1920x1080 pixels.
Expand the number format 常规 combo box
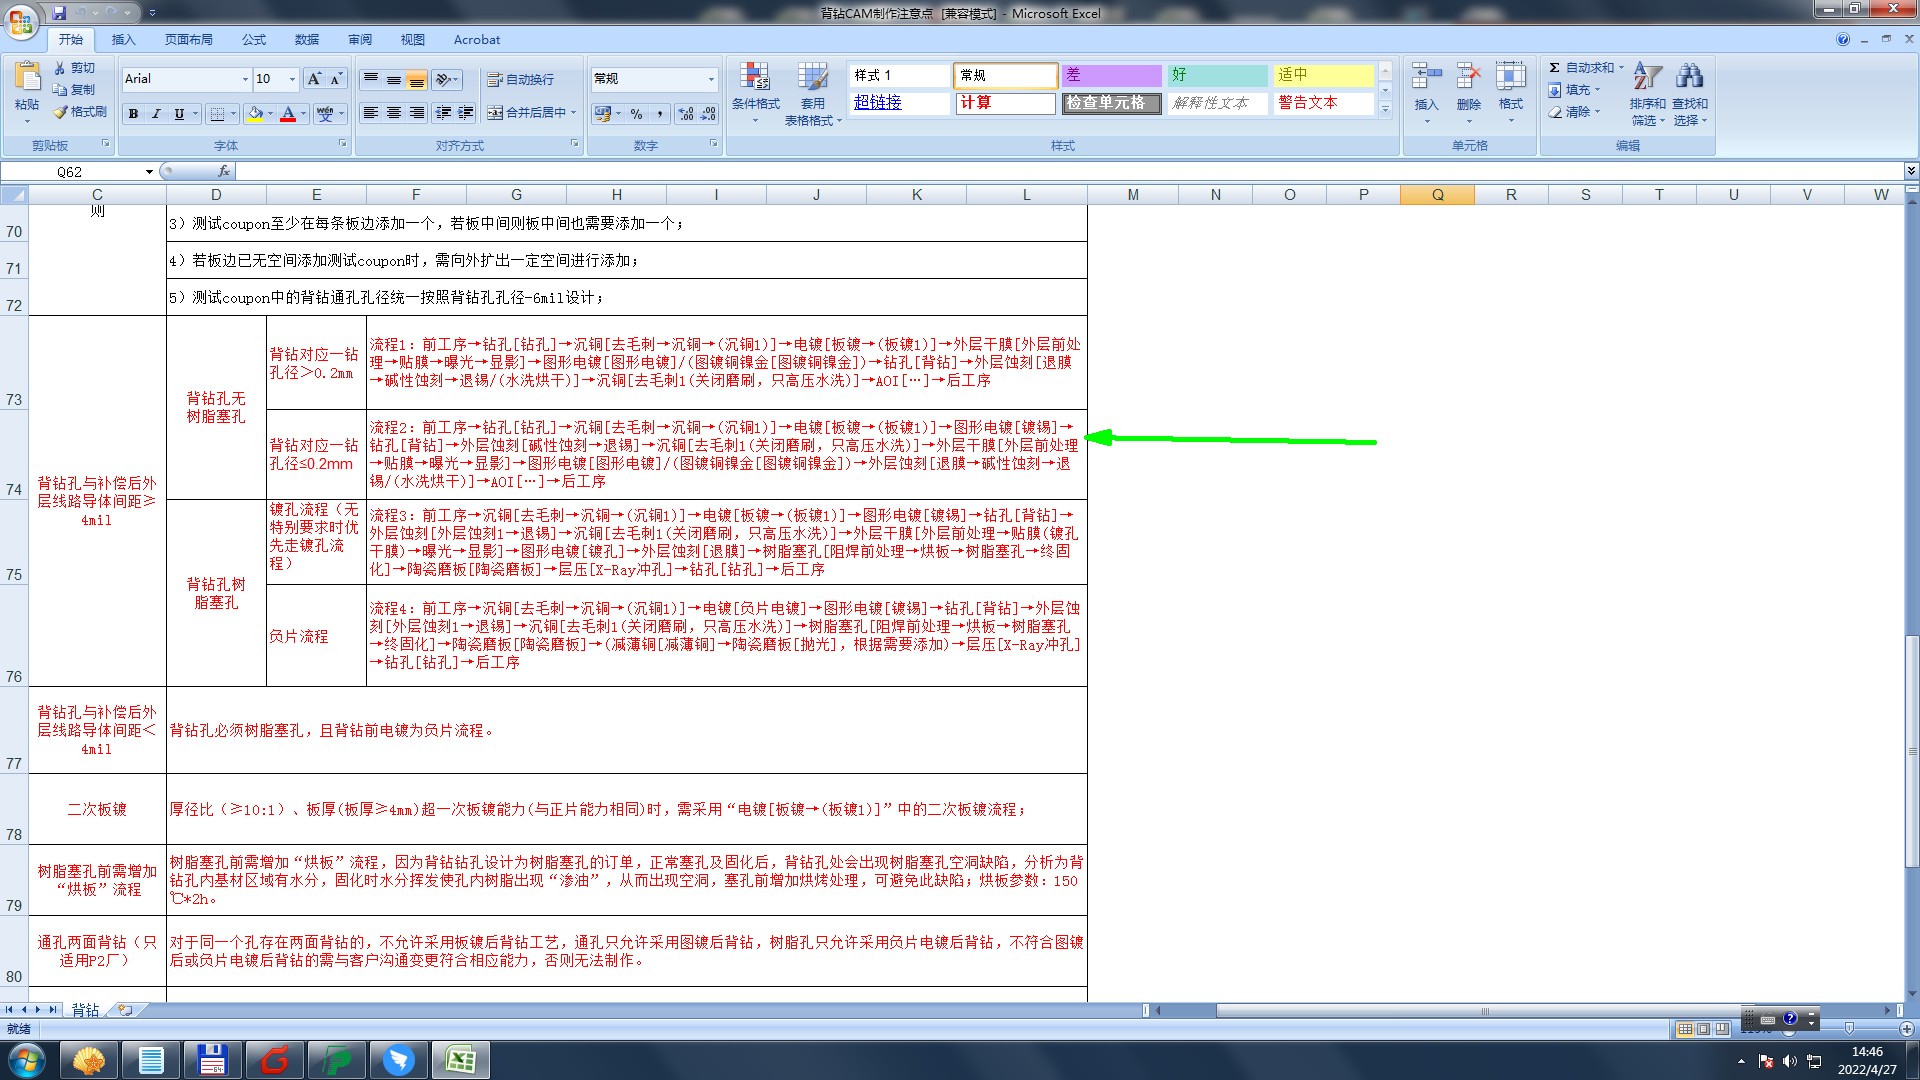(711, 79)
